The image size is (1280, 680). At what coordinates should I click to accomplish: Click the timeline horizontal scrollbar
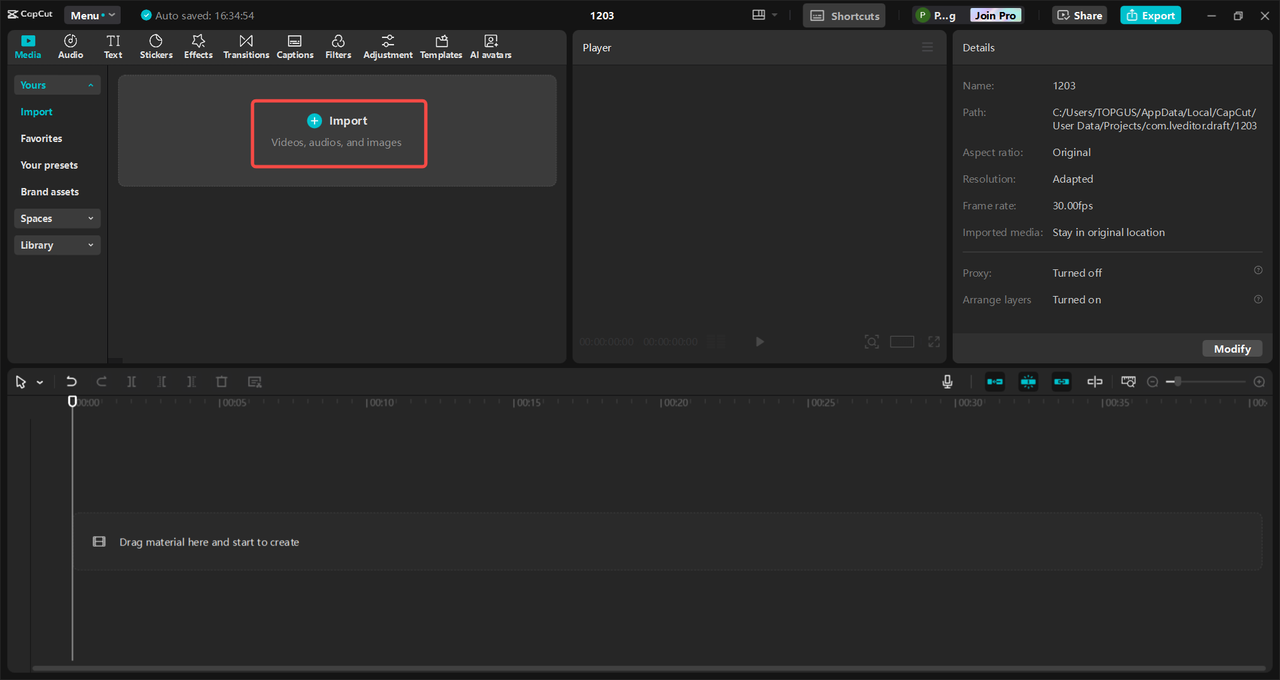coord(650,668)
